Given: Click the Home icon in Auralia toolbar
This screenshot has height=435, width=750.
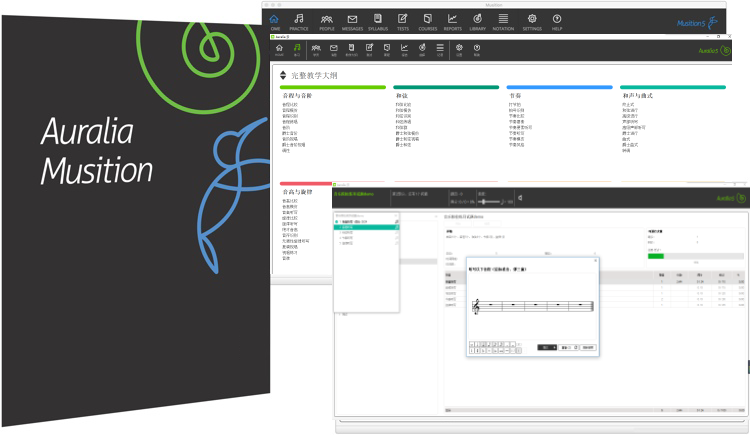Looking at the screenshot, I should [x=279, y=50].
